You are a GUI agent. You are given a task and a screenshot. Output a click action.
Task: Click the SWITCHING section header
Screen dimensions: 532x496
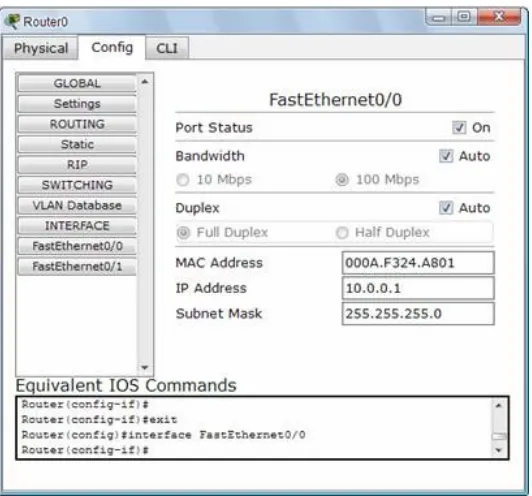[x=77, y=185]
